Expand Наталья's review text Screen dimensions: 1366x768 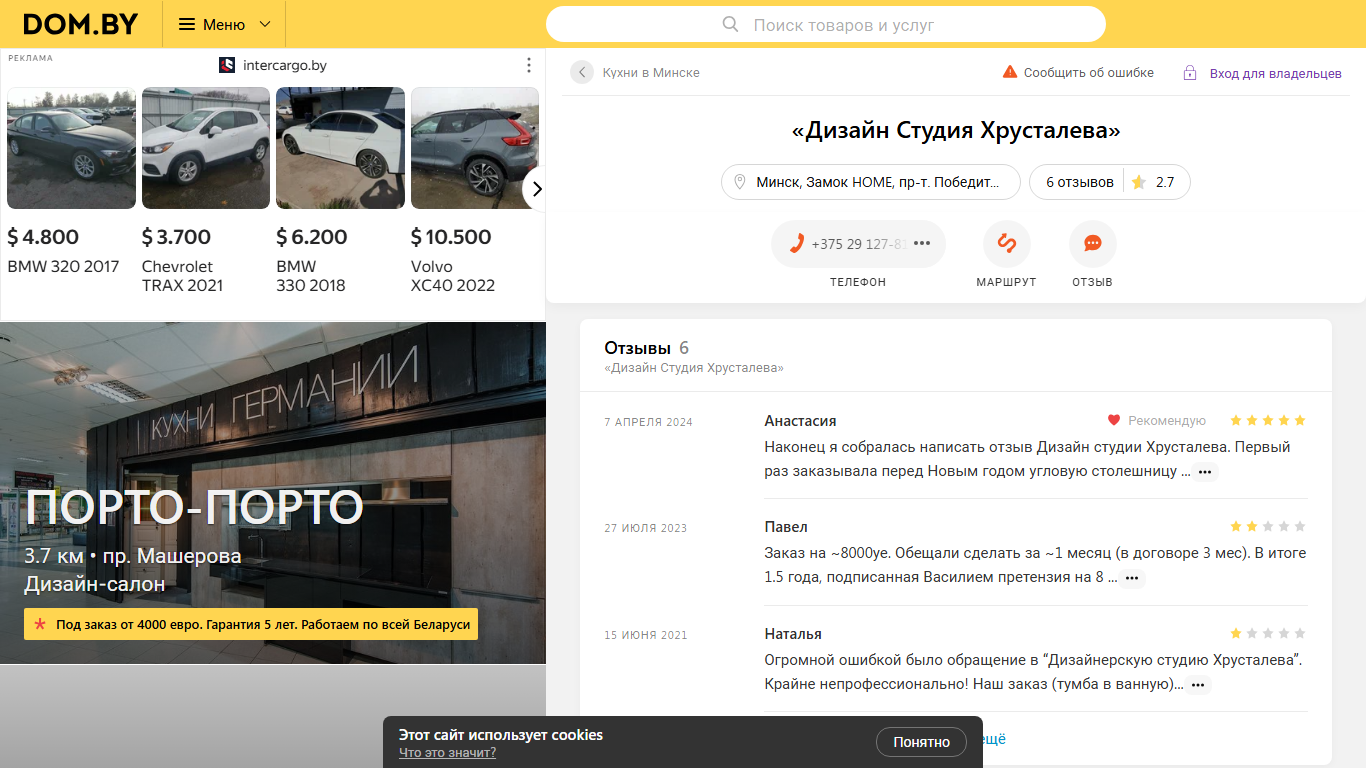[x=1198, y=685]
